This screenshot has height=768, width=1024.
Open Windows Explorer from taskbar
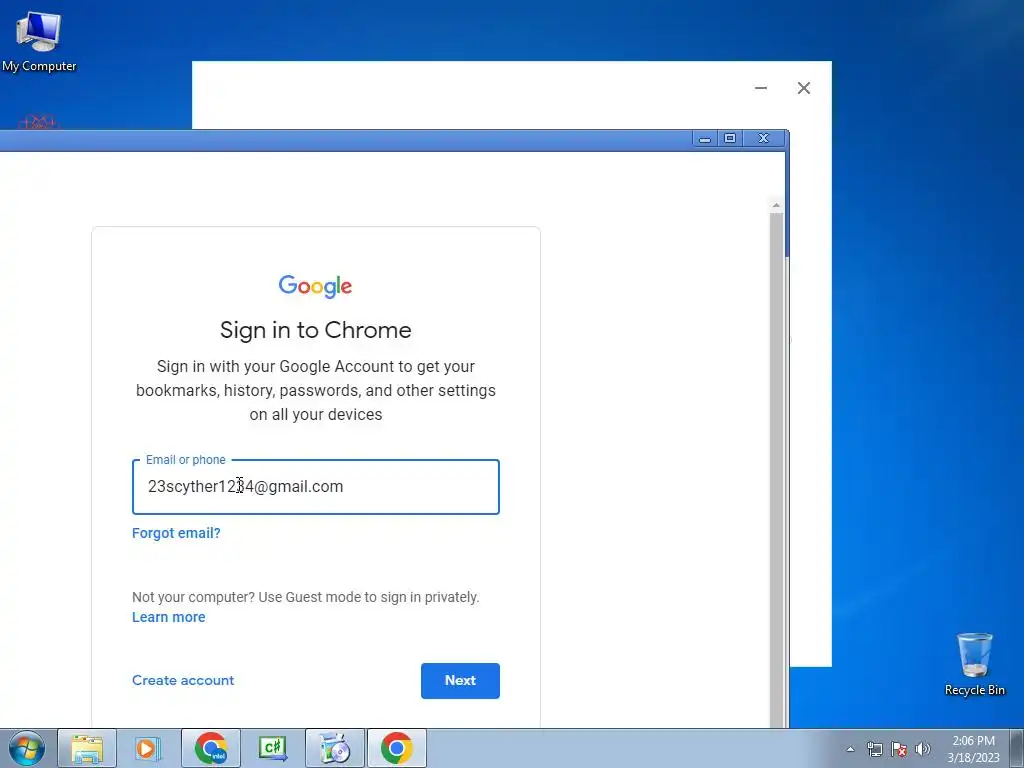click(x=87, y=748)
